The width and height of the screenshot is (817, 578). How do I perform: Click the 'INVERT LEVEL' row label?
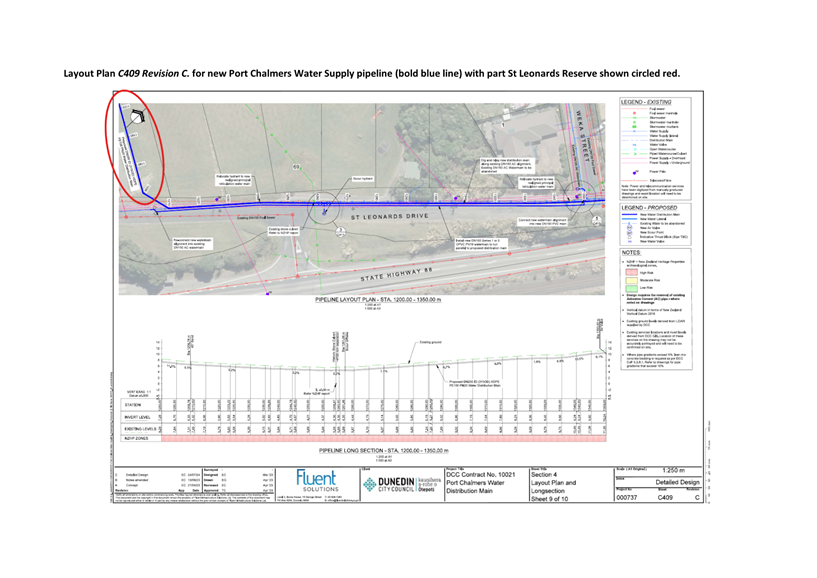[137, 417]
